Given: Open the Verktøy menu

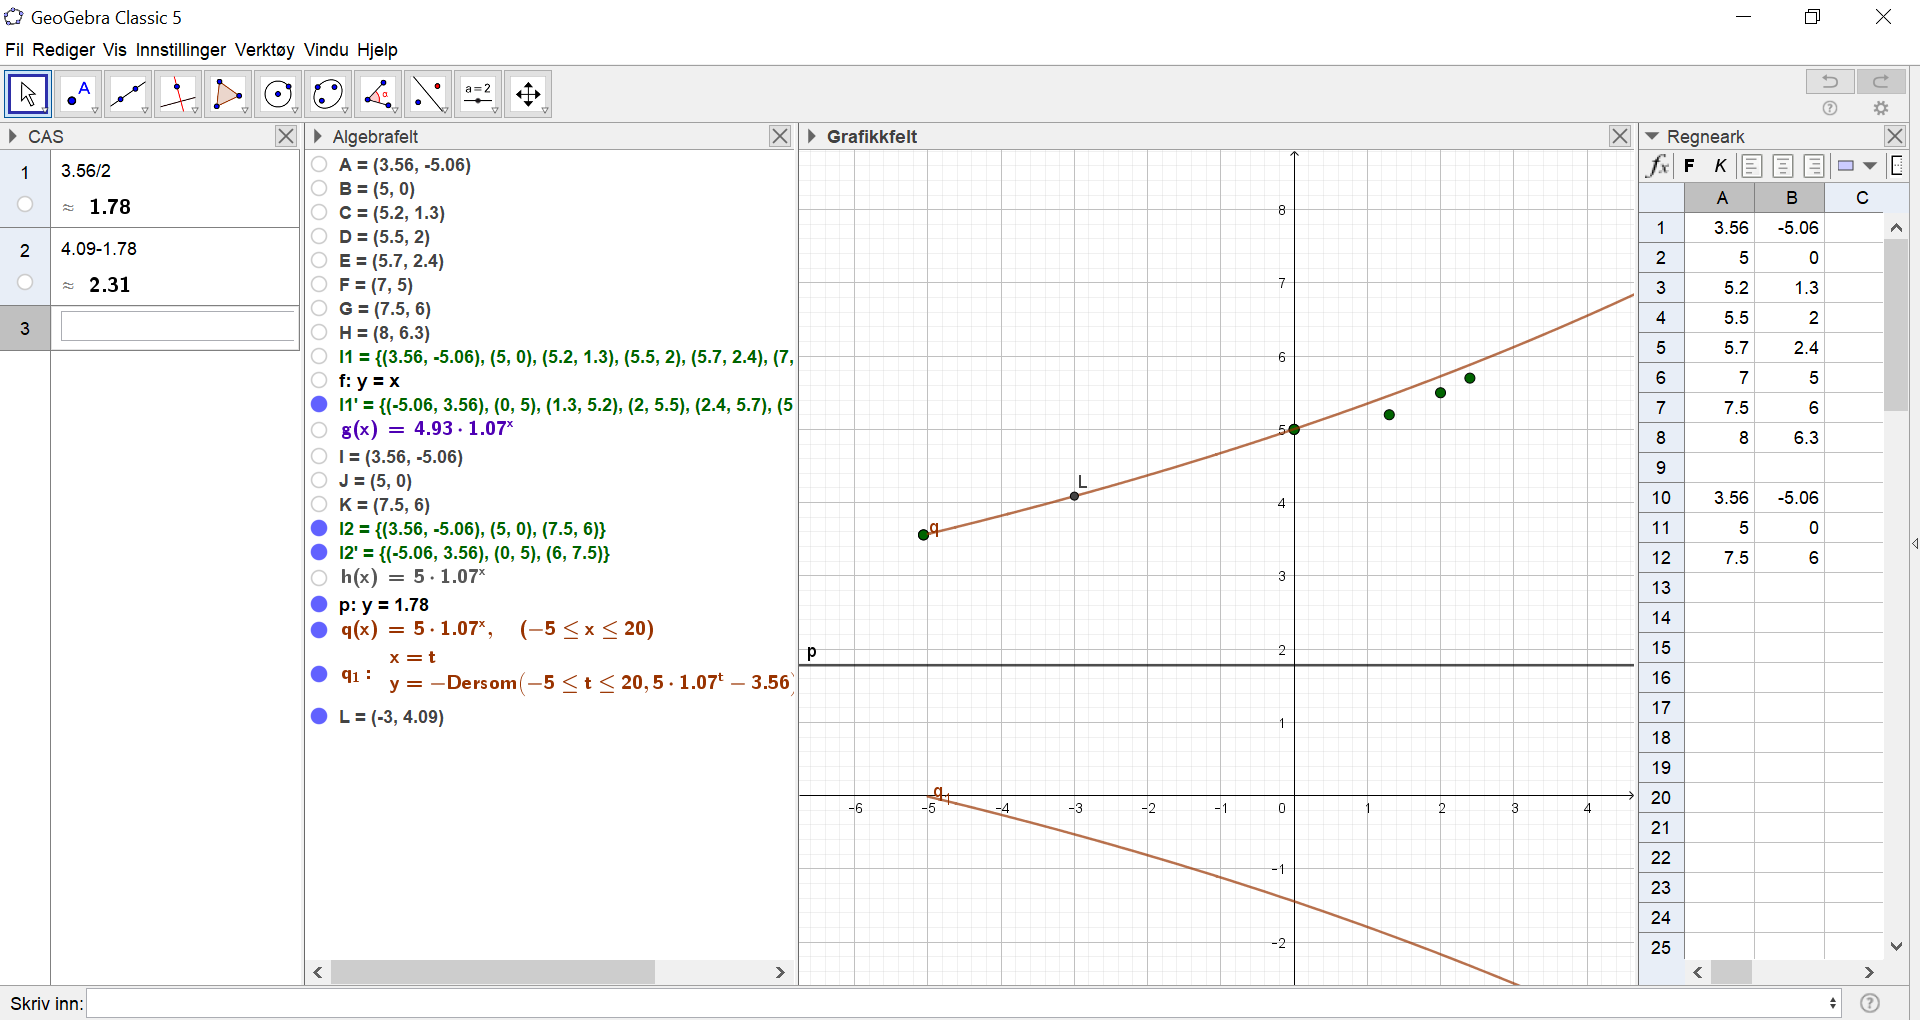Looking at the screenshot, I should point(265,50).
